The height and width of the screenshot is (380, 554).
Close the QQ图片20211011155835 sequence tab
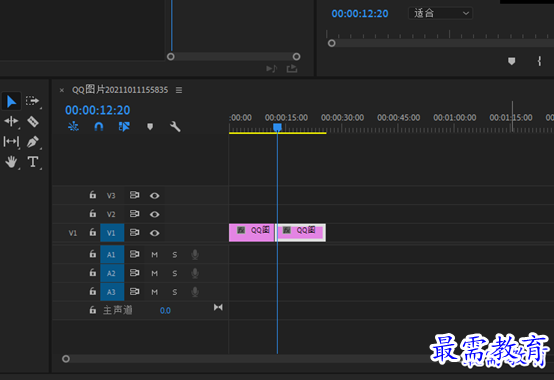62,90
